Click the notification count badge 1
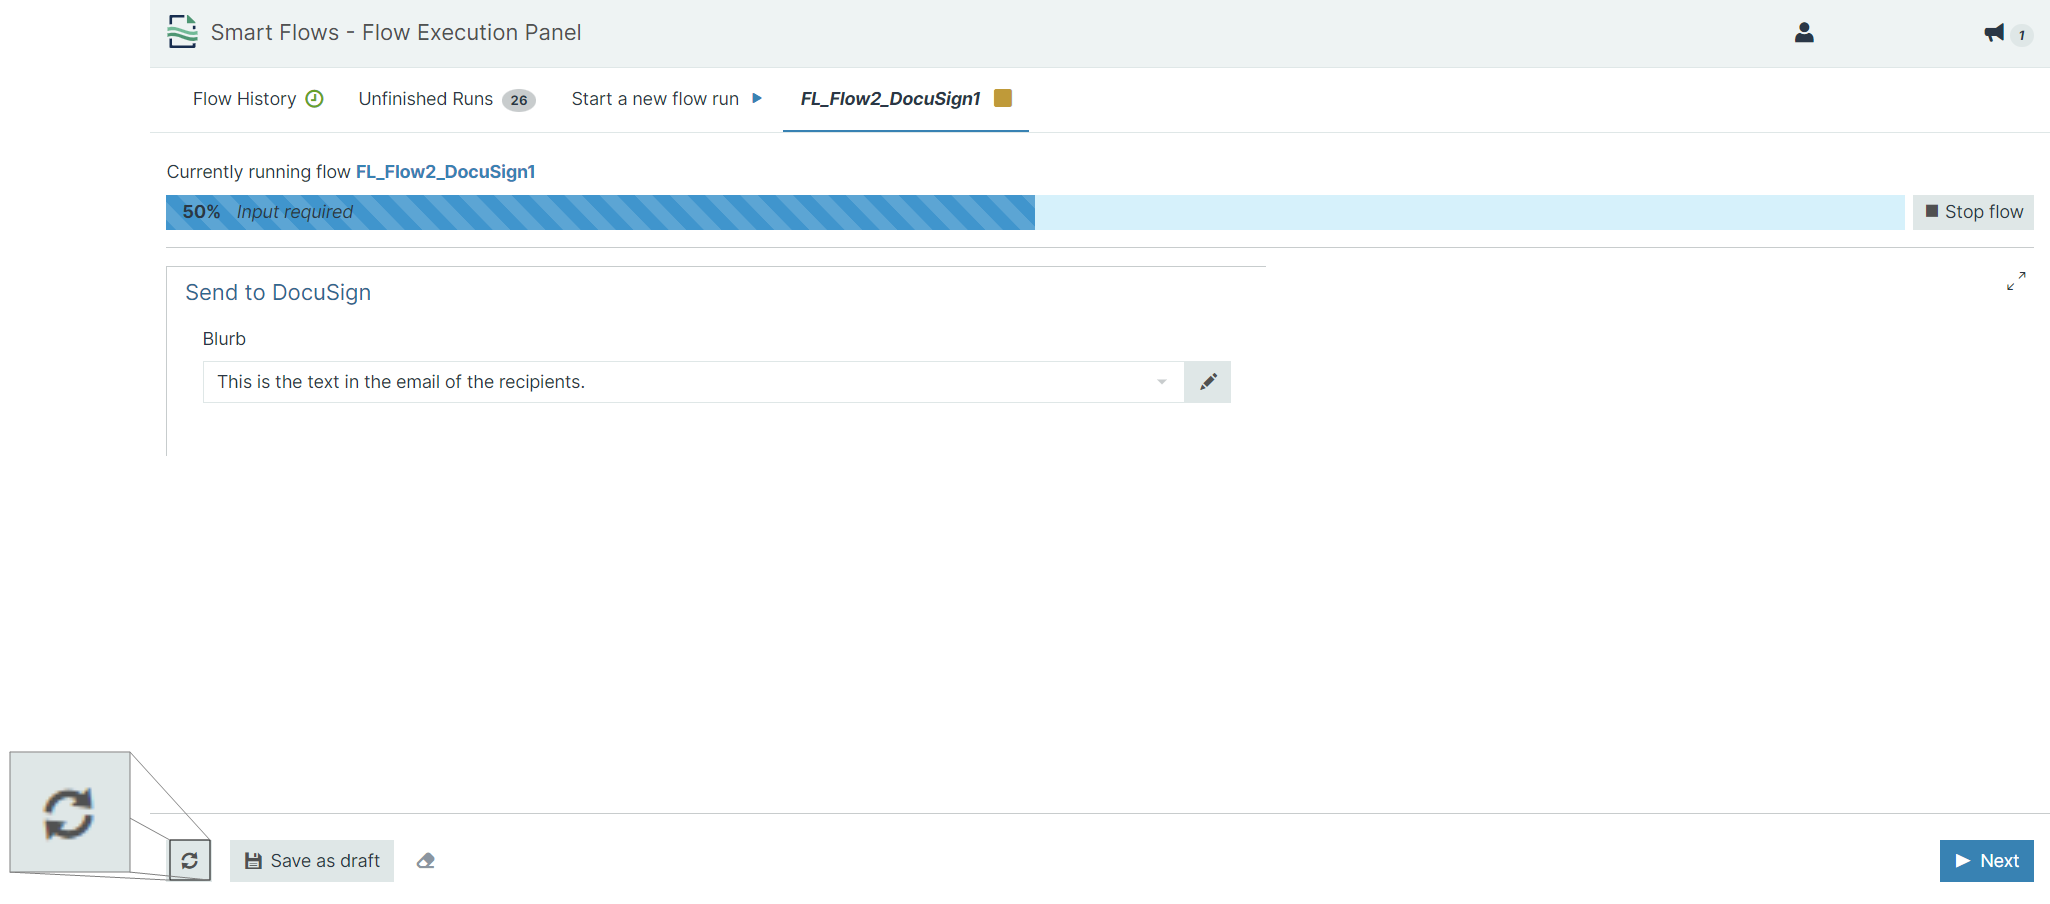The height and width of the screenshot is (904, 2050). click(x=2022, y=35)
